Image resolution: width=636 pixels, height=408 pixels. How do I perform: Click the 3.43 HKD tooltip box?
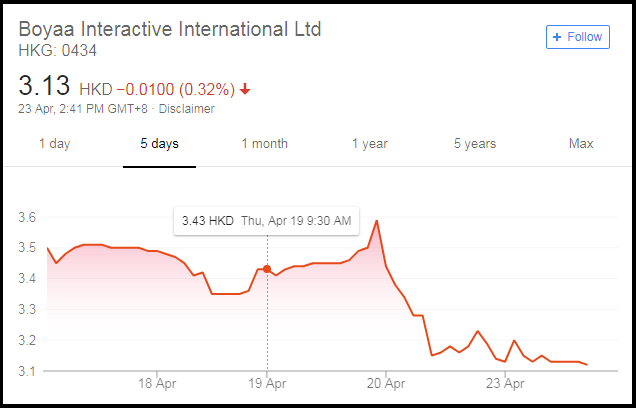pos(266,221)
